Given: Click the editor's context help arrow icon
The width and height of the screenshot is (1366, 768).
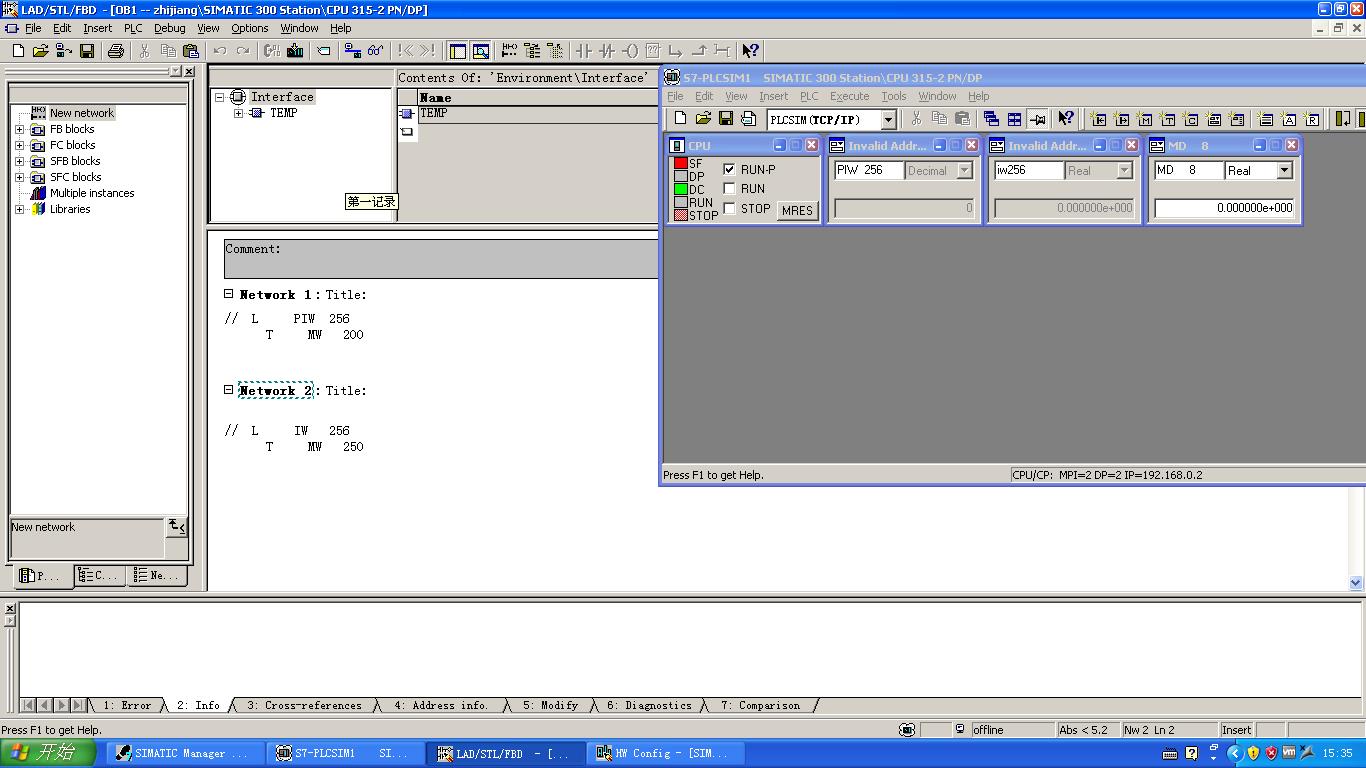Looking at the screenshot, I should coord(750,51).
